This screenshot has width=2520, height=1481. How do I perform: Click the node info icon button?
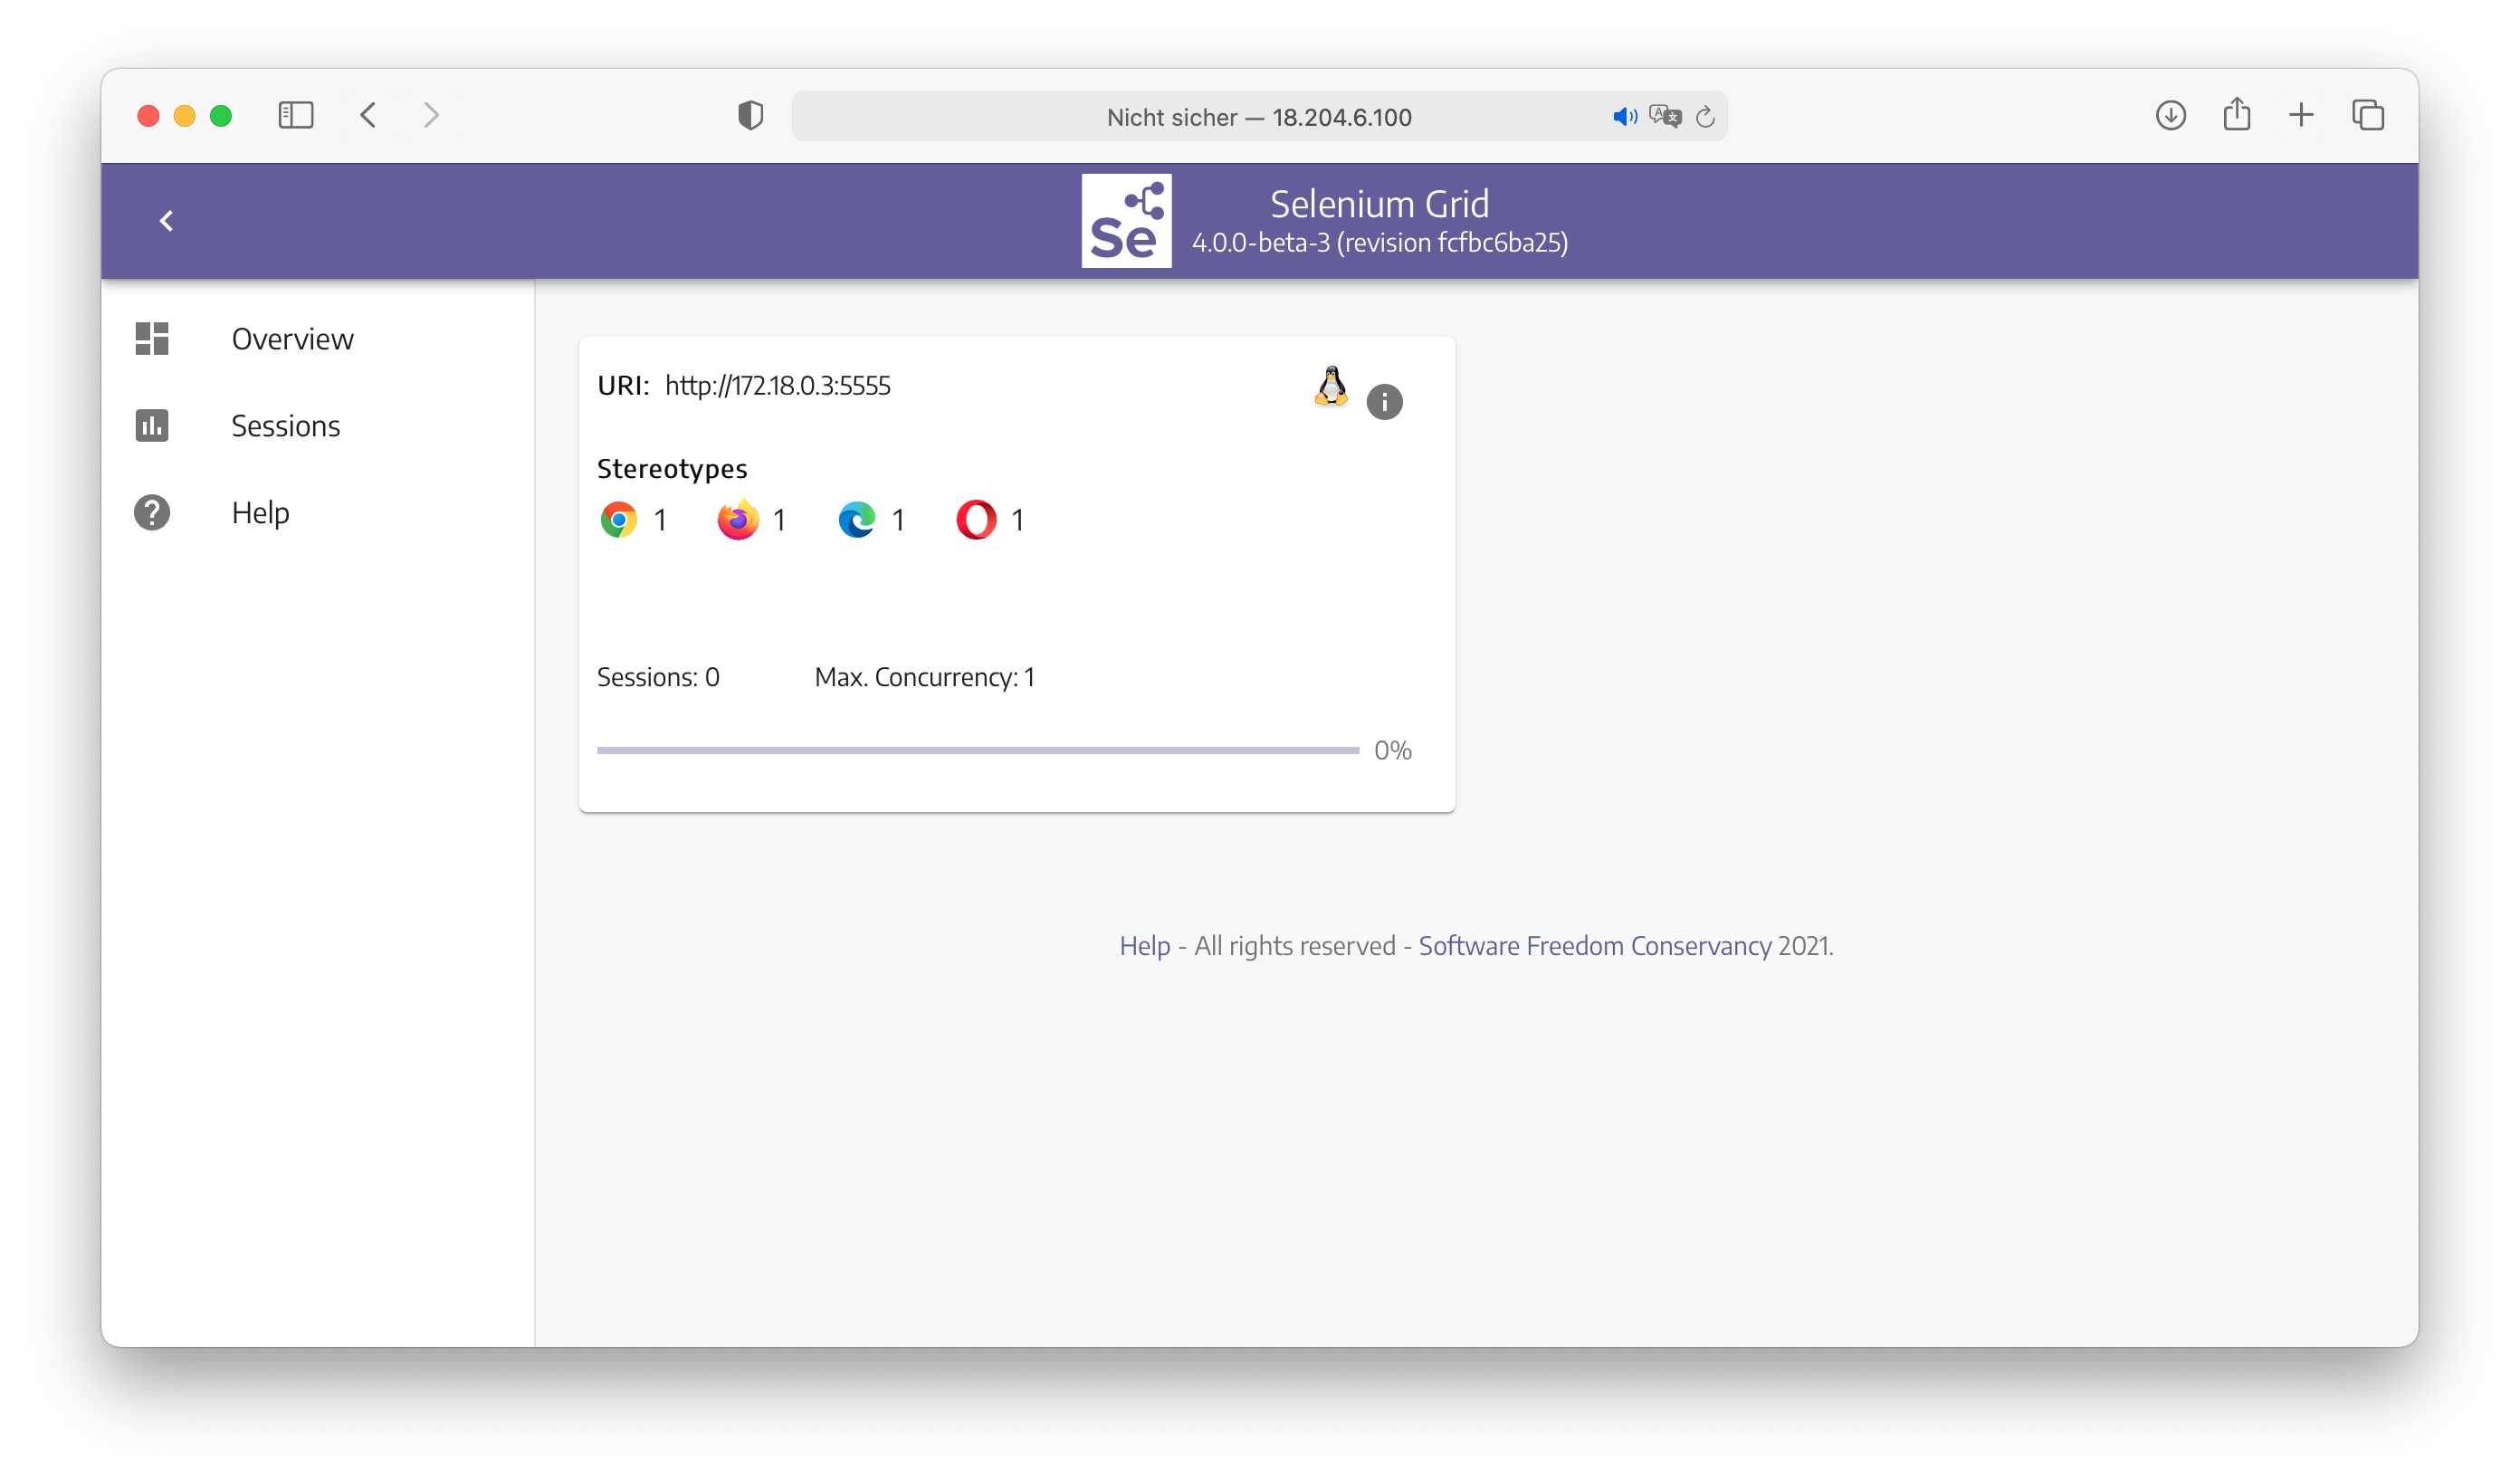coord(1384,402)
